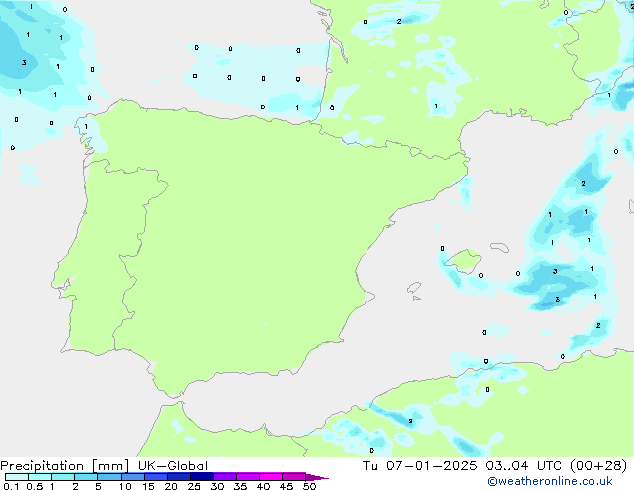Screen dimensions: 634x490
Task: Select the 35–40 mm violet legend swatch
Action: pyautogui.click(x=247, y=477)
